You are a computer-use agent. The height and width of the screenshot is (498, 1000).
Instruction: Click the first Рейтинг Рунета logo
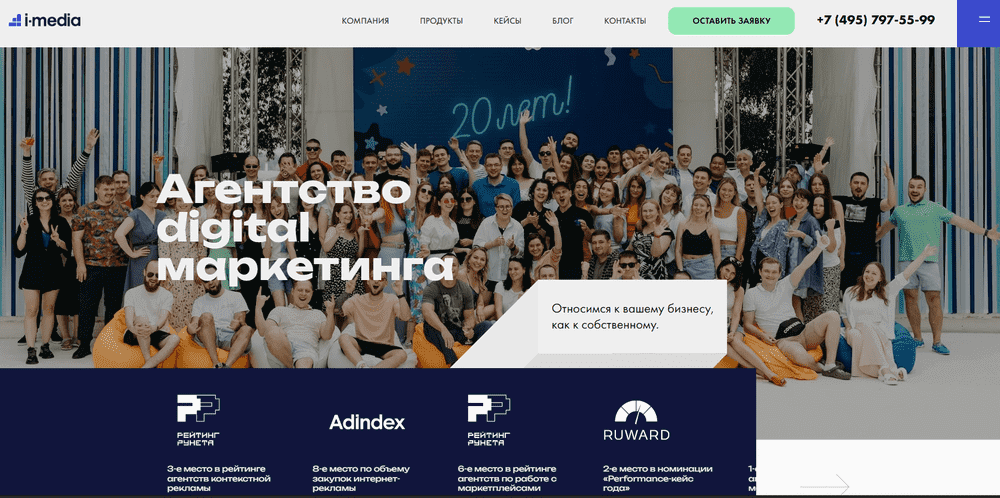(198, 420)
